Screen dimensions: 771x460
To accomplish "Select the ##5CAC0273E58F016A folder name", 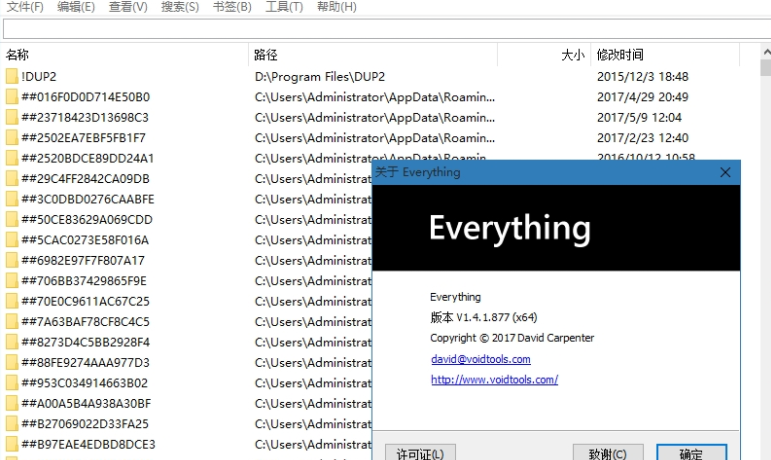I will point(85,240).
